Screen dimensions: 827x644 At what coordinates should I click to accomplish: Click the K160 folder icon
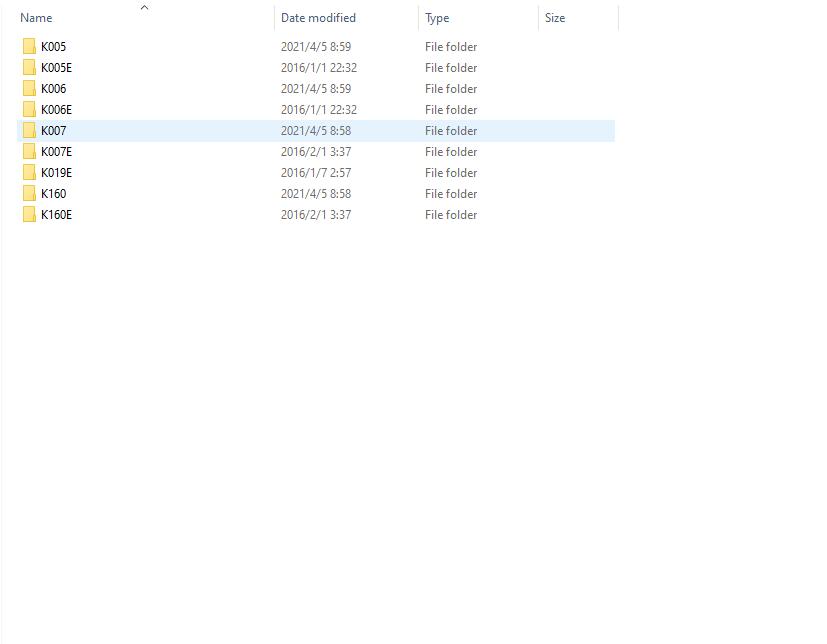(x=30, y=194)
